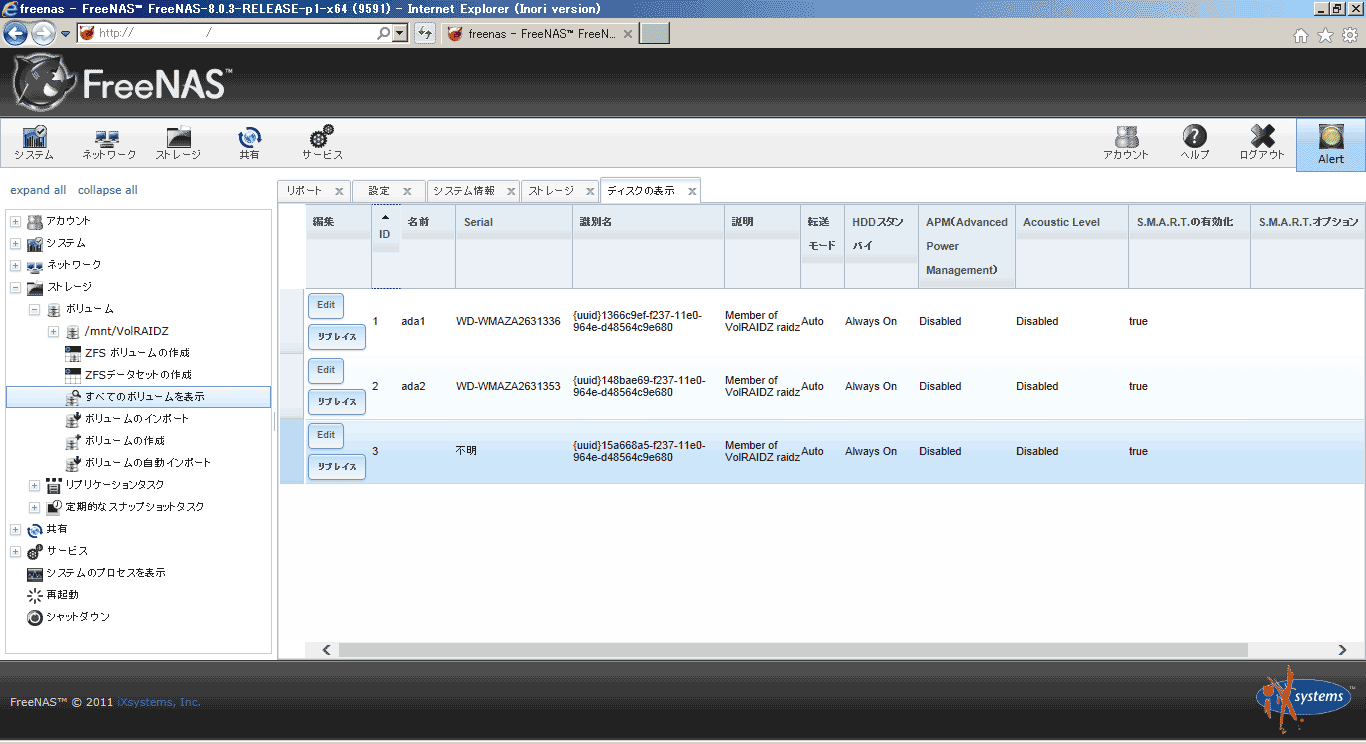Select 再起動 in the tree

[x=62, y=595]
